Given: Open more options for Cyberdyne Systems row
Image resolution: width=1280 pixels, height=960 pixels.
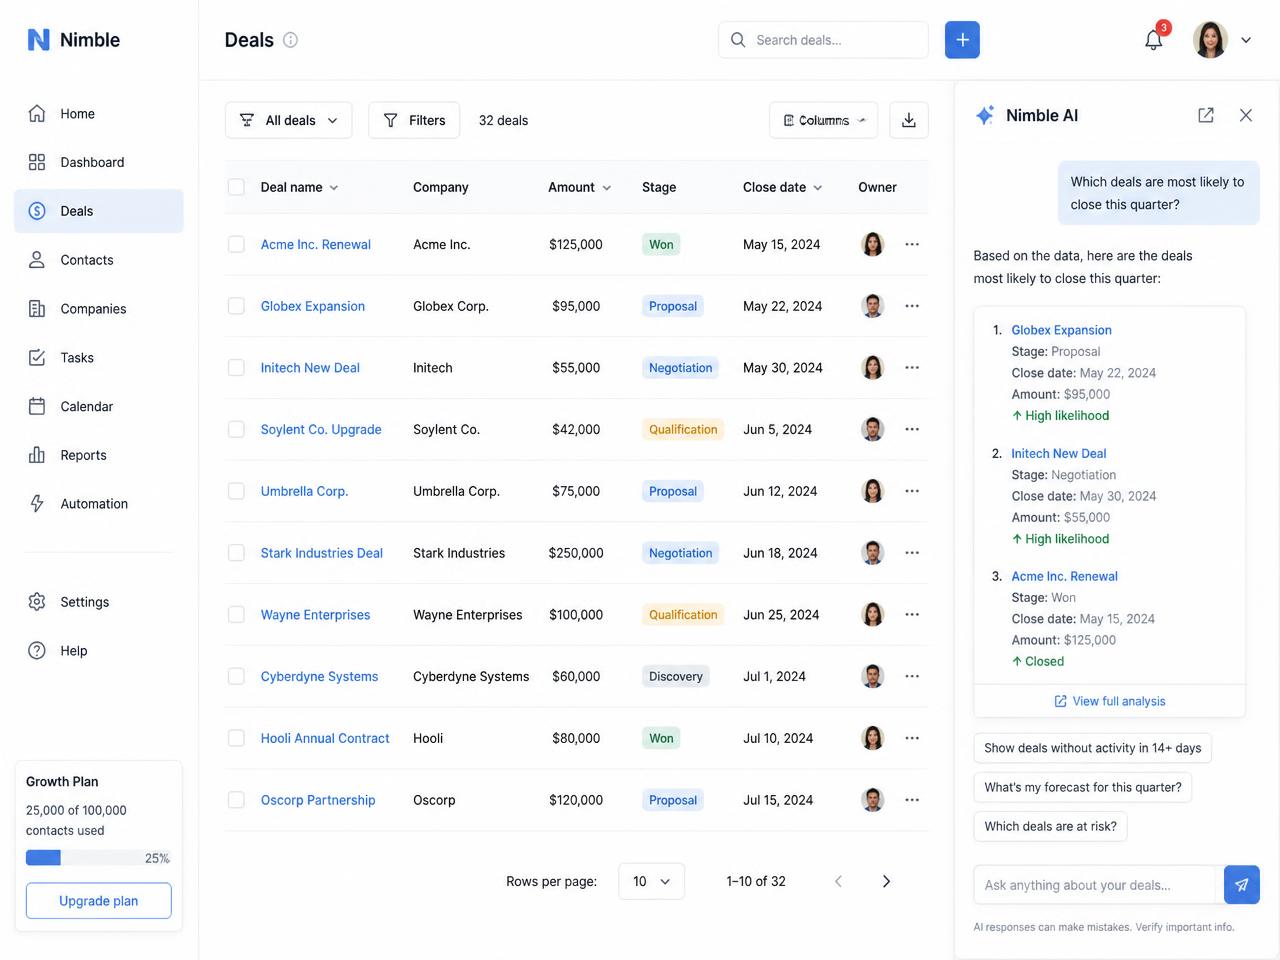Looking at the screenshot, I should [912, 676].
